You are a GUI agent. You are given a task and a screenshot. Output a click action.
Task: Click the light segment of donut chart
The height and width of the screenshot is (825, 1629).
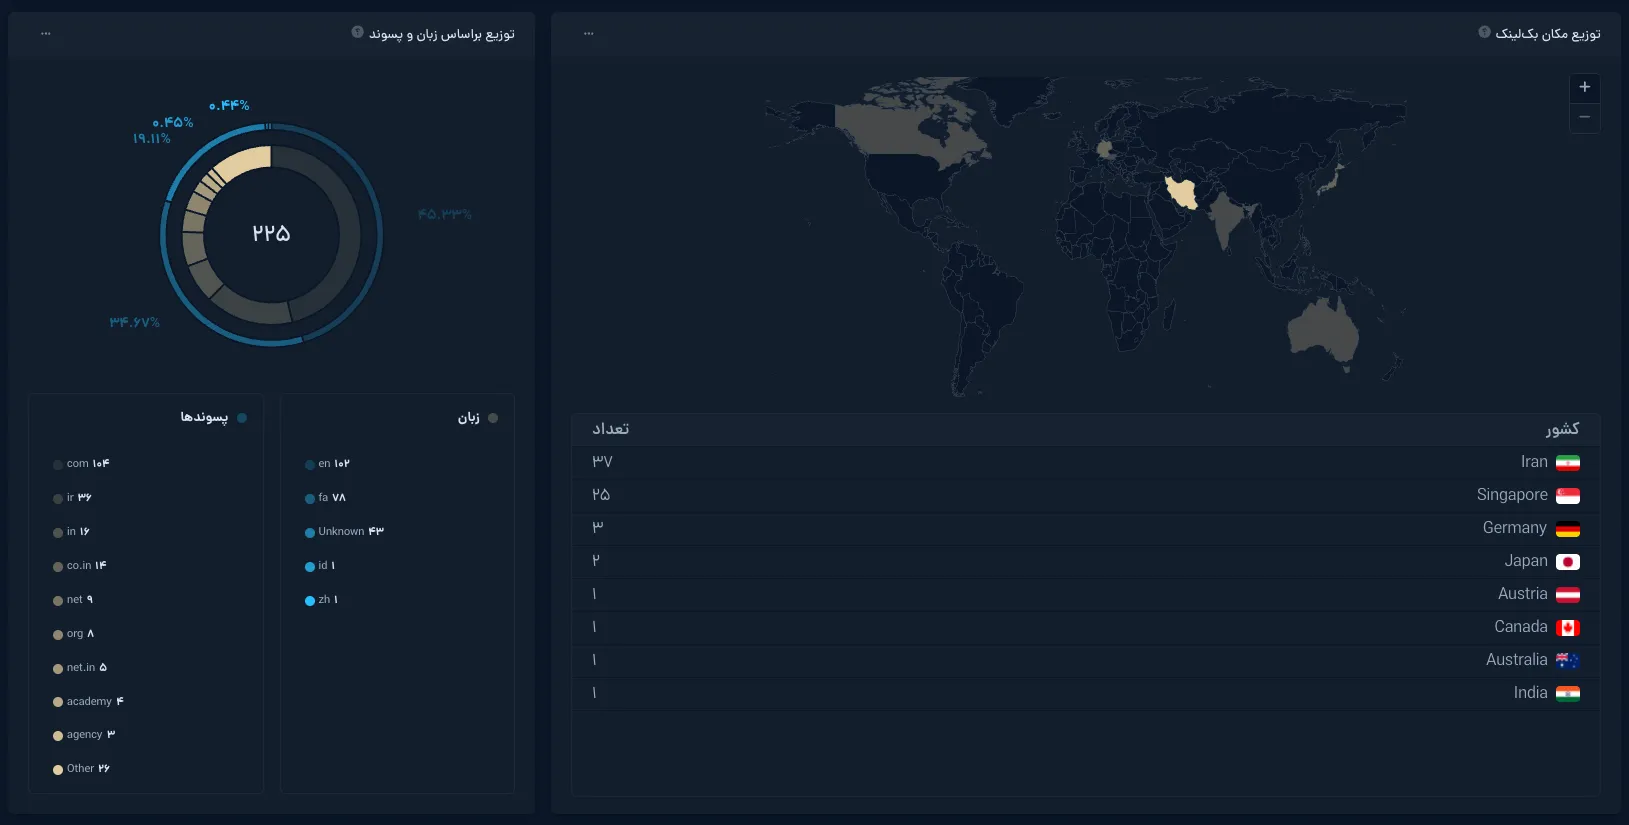pyautogui.click(x=244, y=161)
